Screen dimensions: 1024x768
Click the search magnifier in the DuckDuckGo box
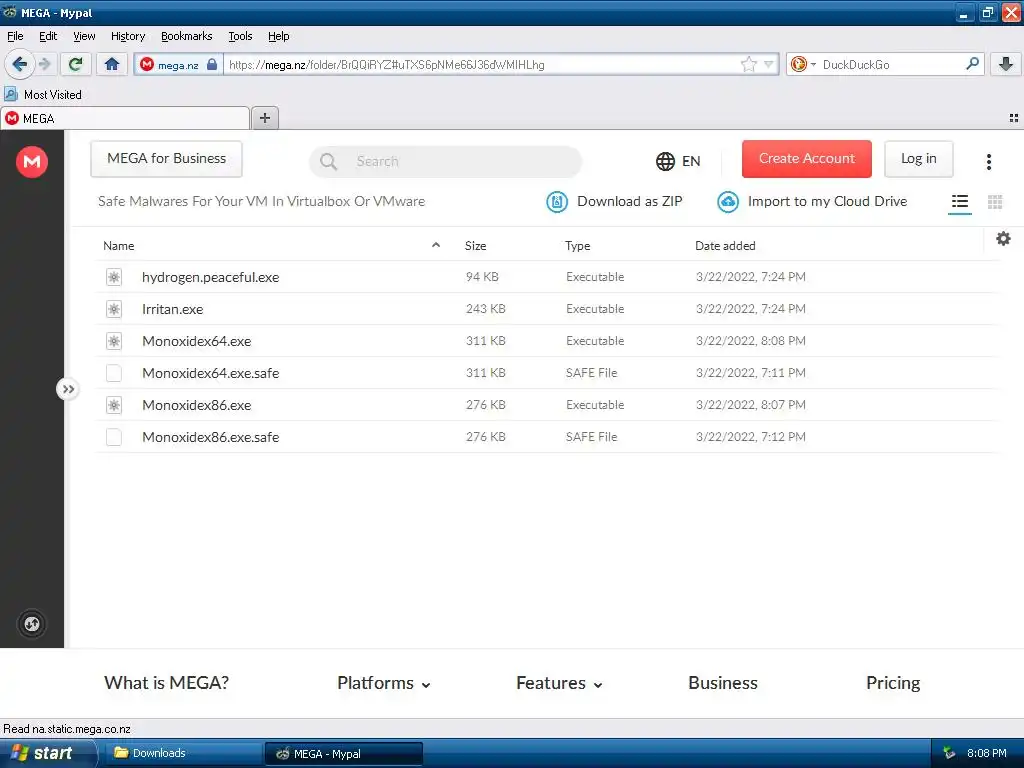click(972, 63)
